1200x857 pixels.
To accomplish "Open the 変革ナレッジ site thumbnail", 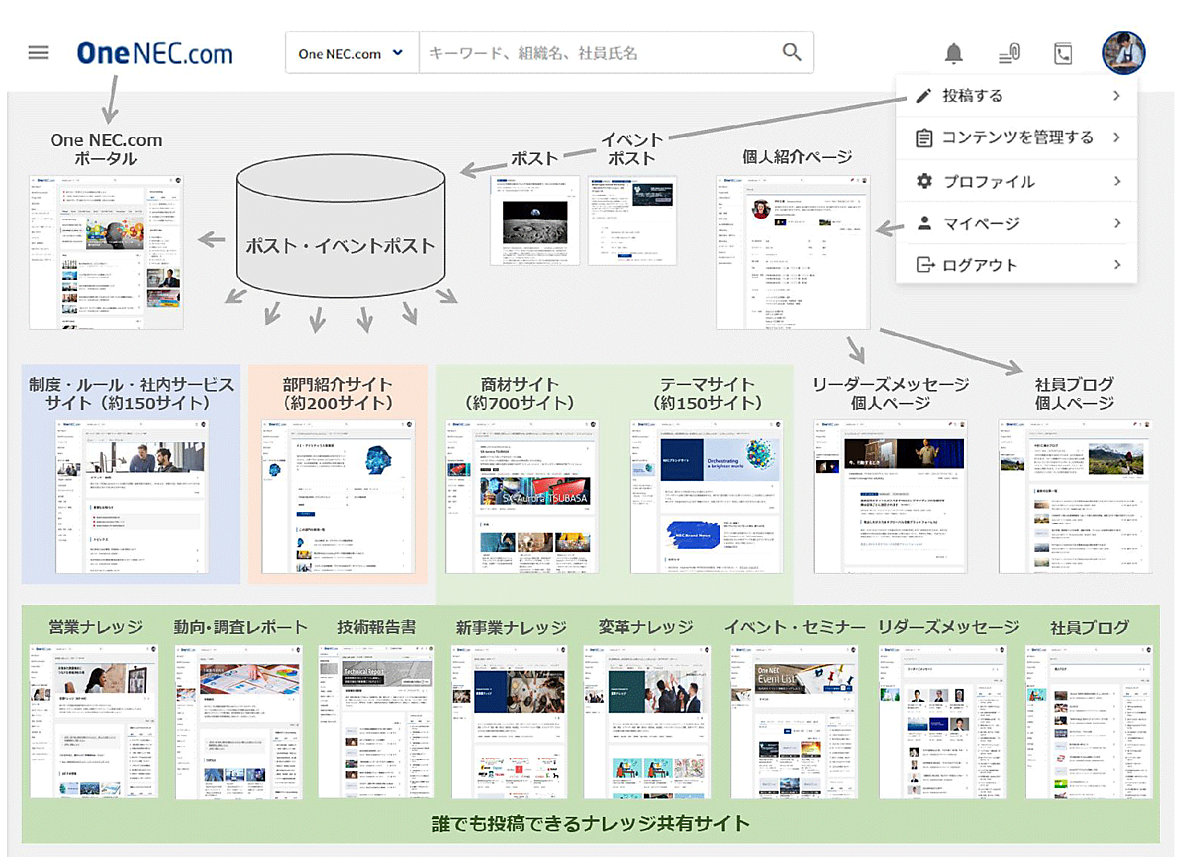I will [648, 721].
